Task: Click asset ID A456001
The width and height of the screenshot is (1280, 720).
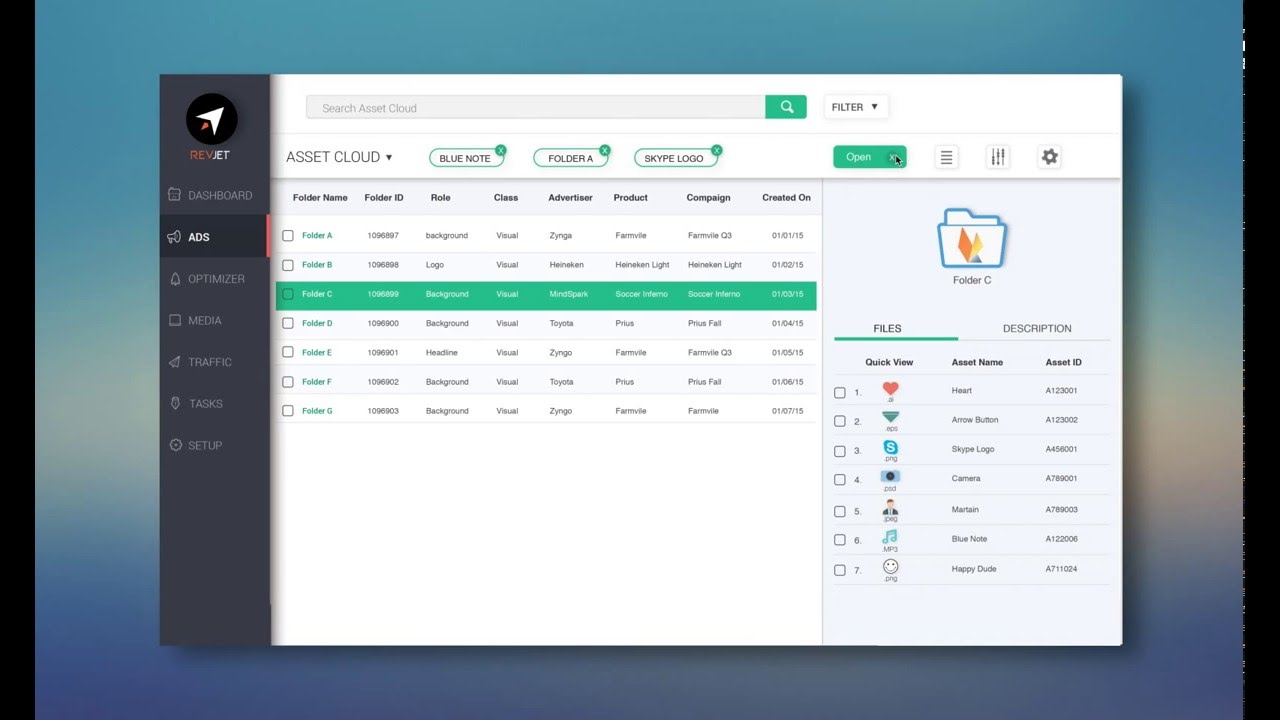Action: (x=1061, y=450)
